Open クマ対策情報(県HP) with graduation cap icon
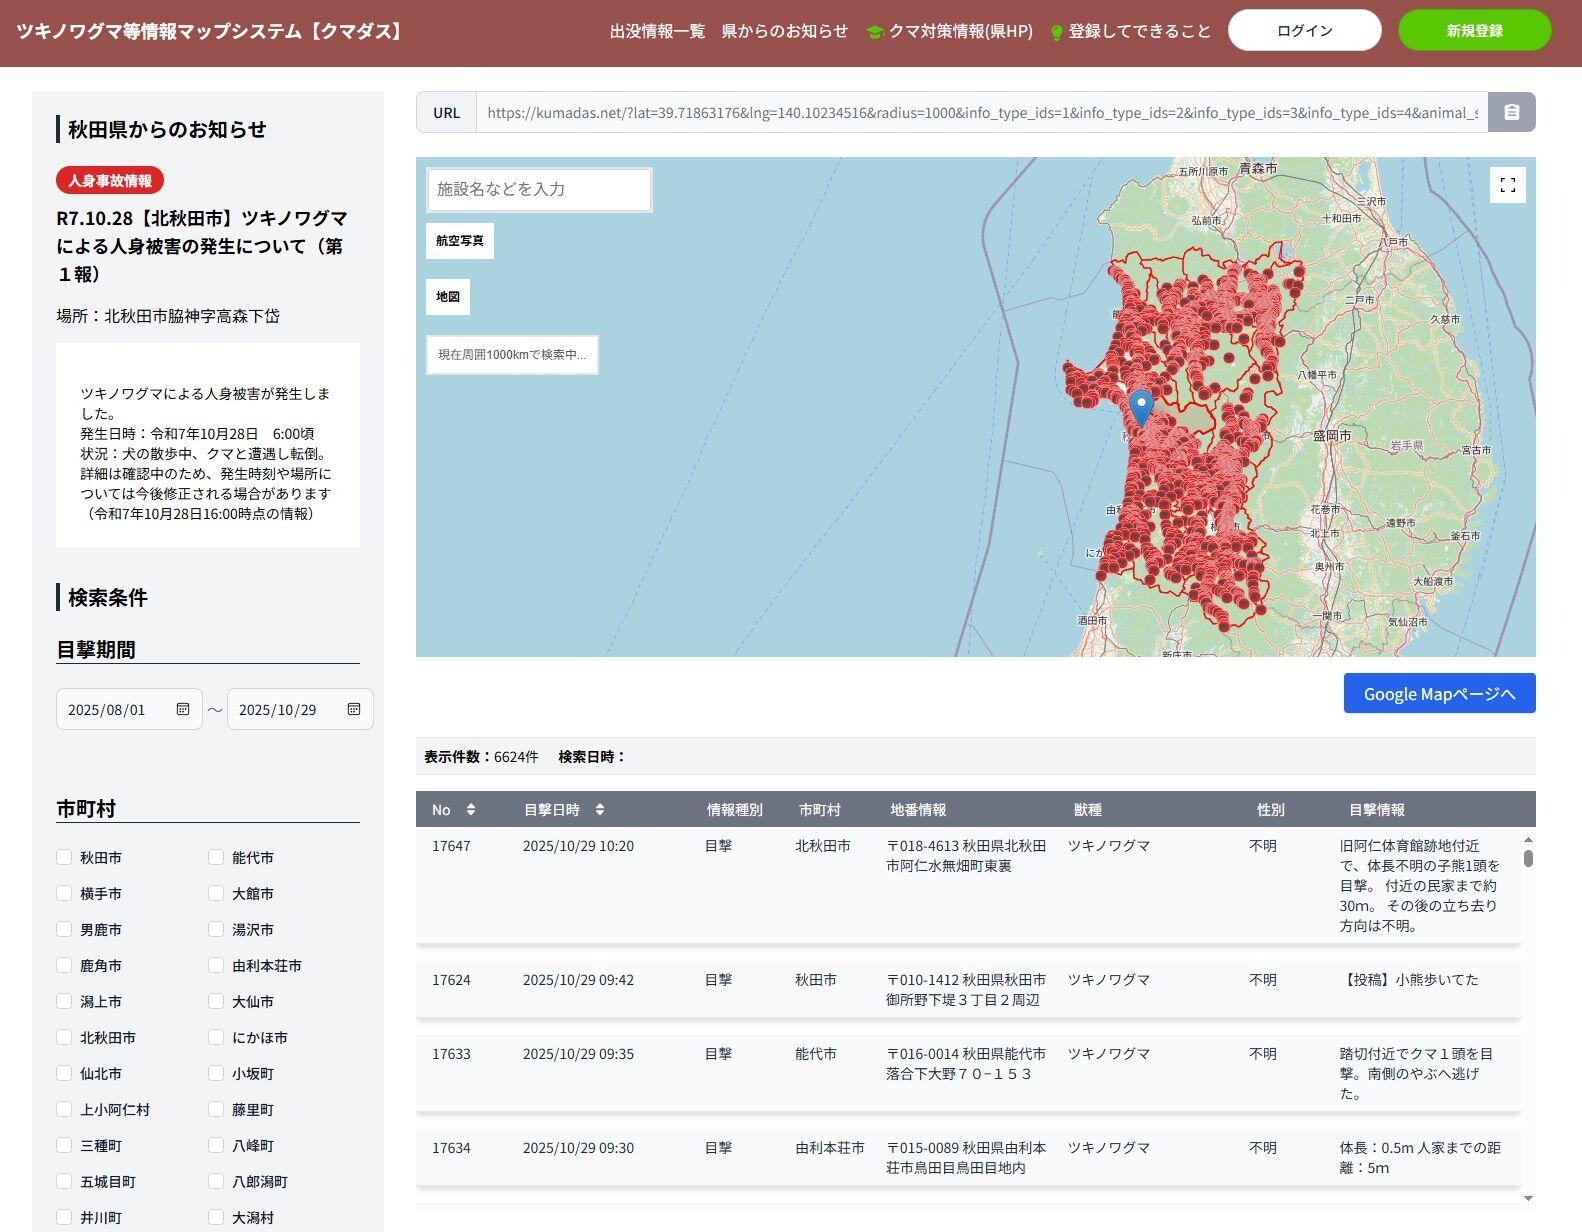This screenshot has width=1582, height=1232. click(950, 31)
